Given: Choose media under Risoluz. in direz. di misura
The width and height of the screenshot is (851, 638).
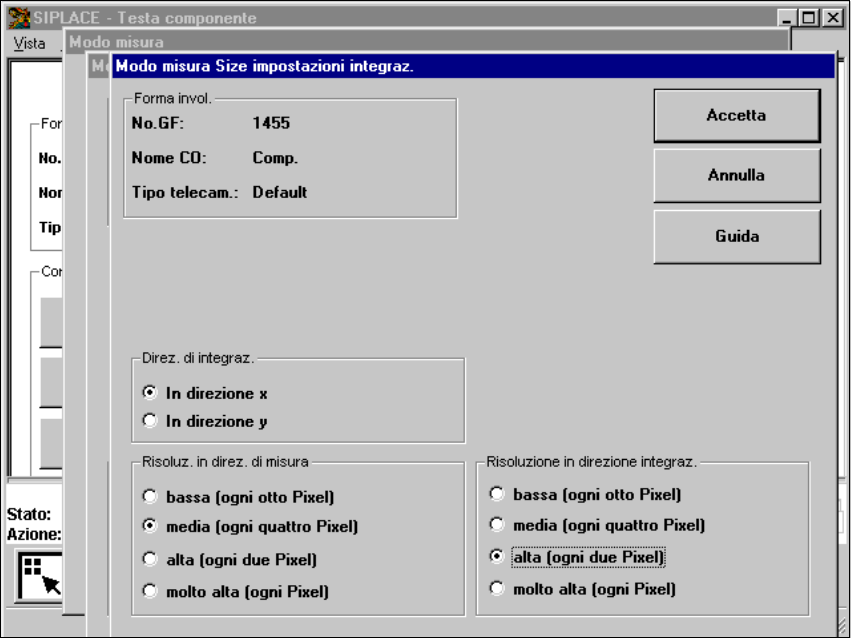Looking at the screenshot, I should 149,526.
